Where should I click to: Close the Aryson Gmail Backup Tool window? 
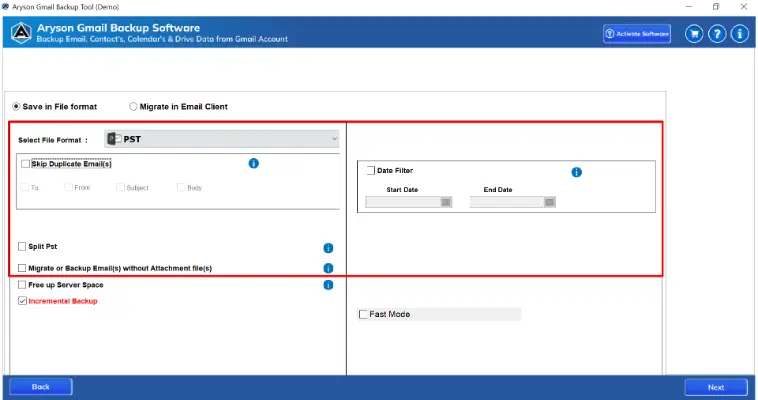[x=744, y=7]
